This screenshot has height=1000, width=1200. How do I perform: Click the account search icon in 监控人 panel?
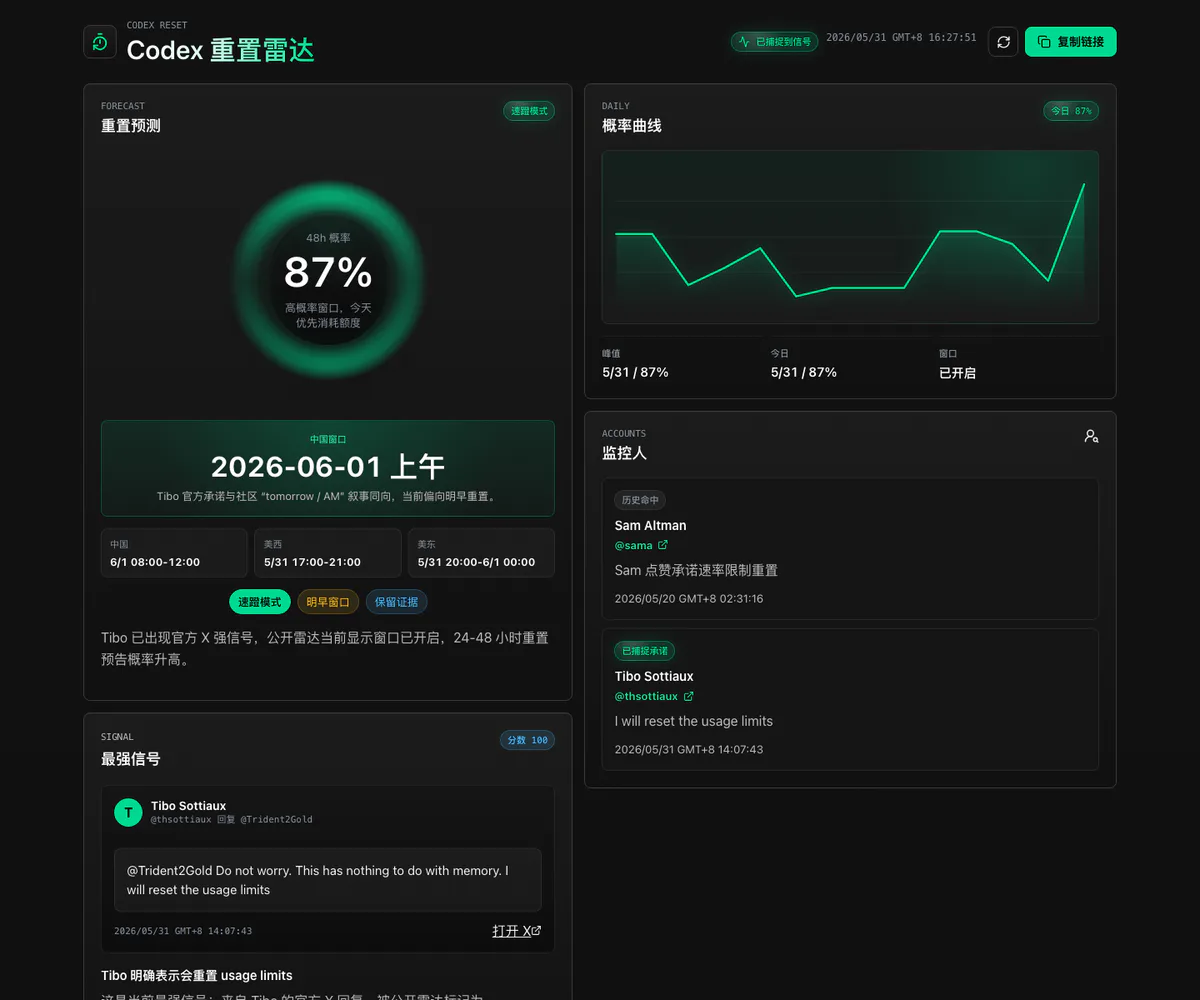point(1091,436)
